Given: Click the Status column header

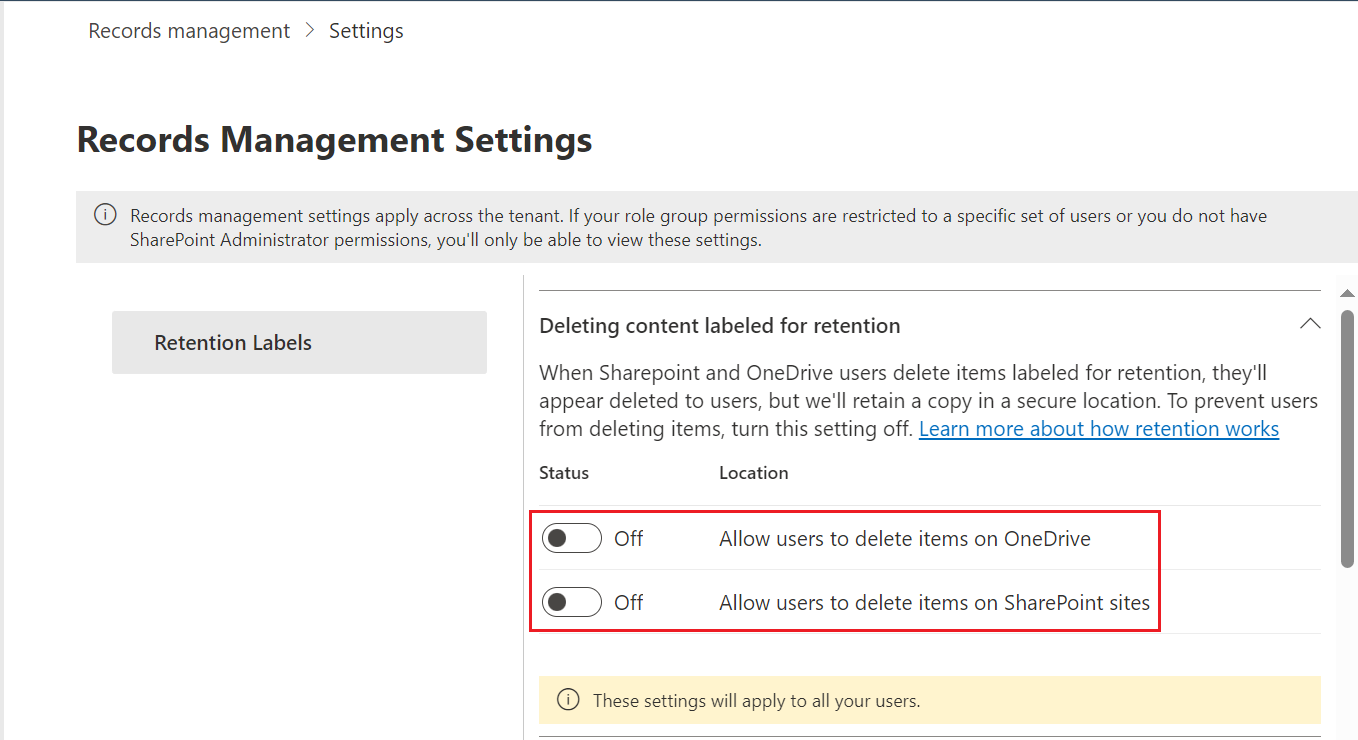Looking at the screenshot, I should pos(563,472).
